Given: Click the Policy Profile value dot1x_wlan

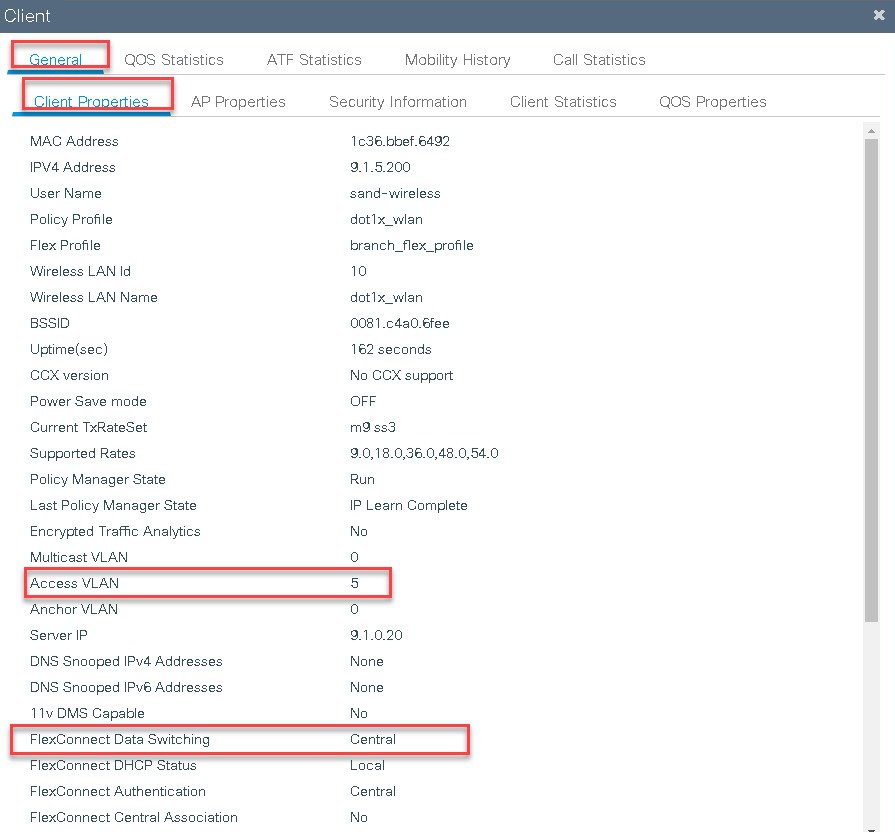Looking at the screenshot, I should (386, 220).
